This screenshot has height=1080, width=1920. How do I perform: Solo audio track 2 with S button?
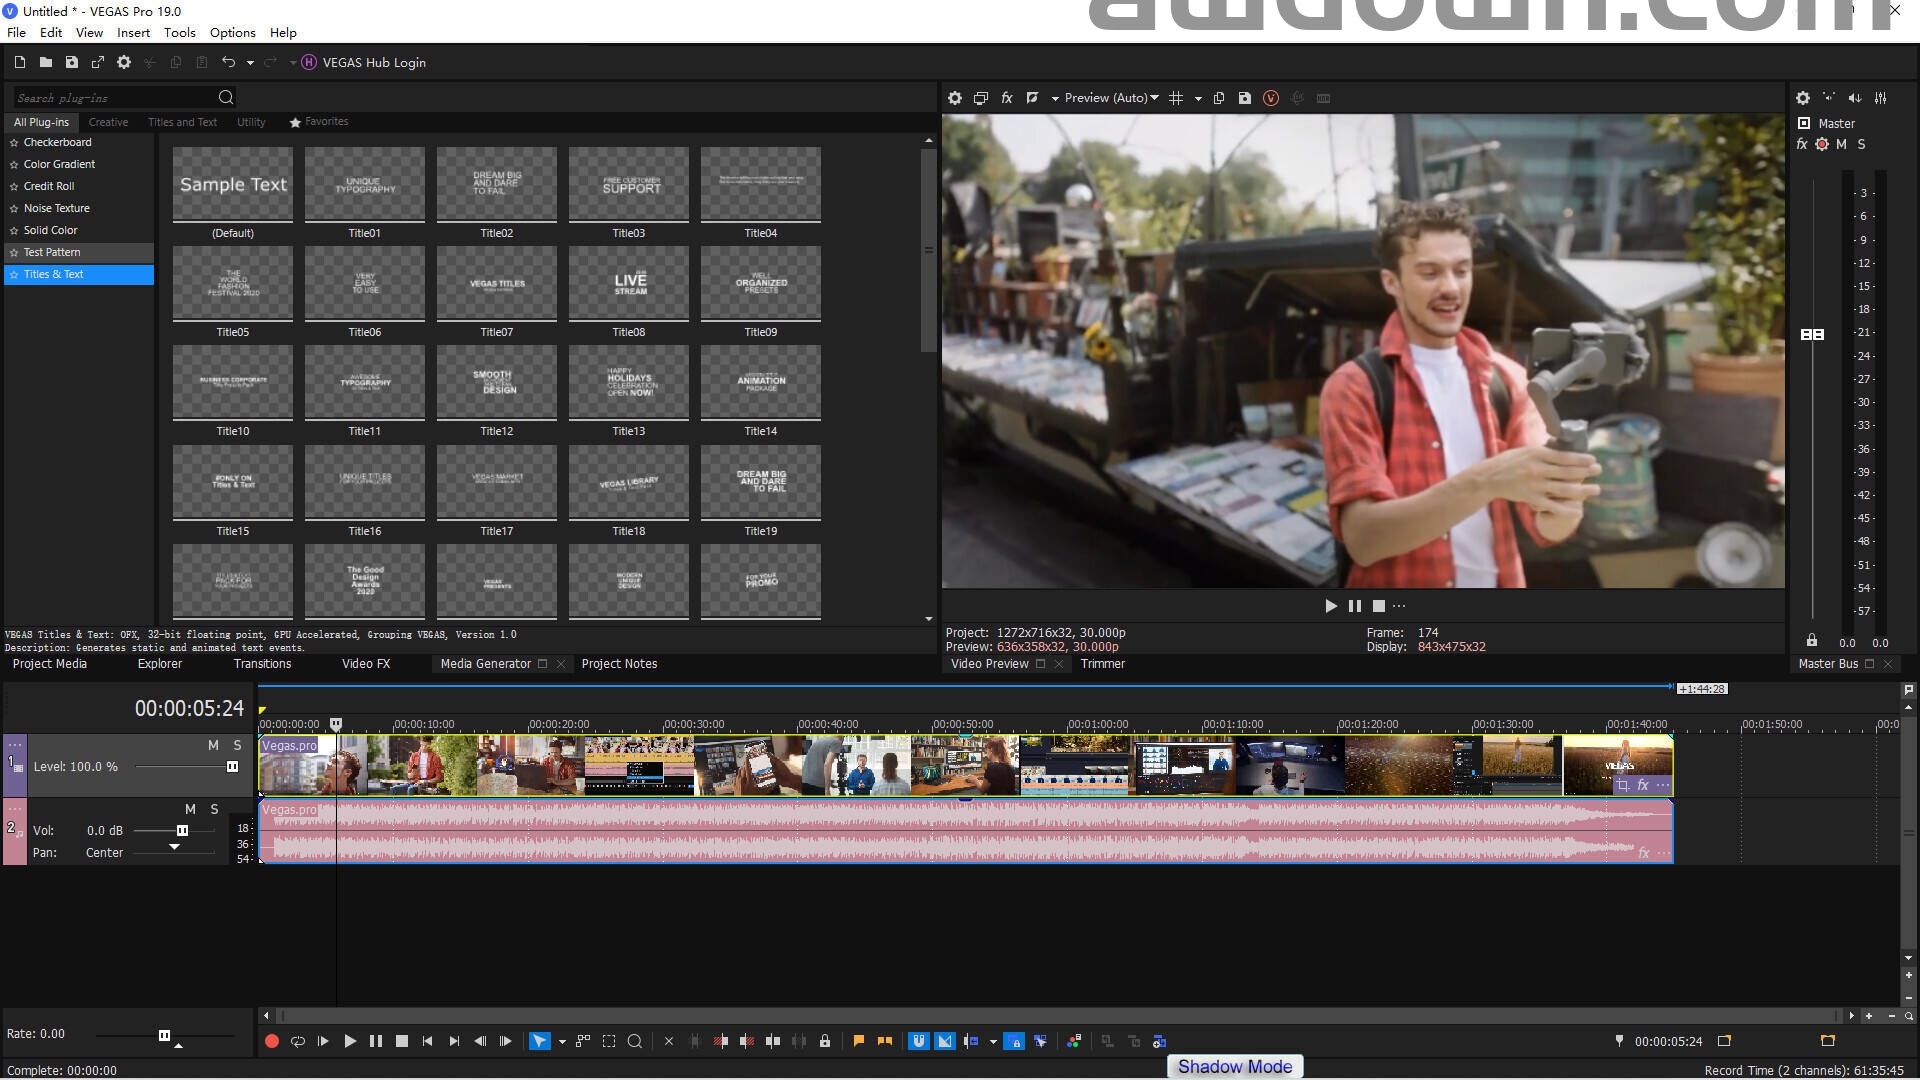[x=214, y=809]
